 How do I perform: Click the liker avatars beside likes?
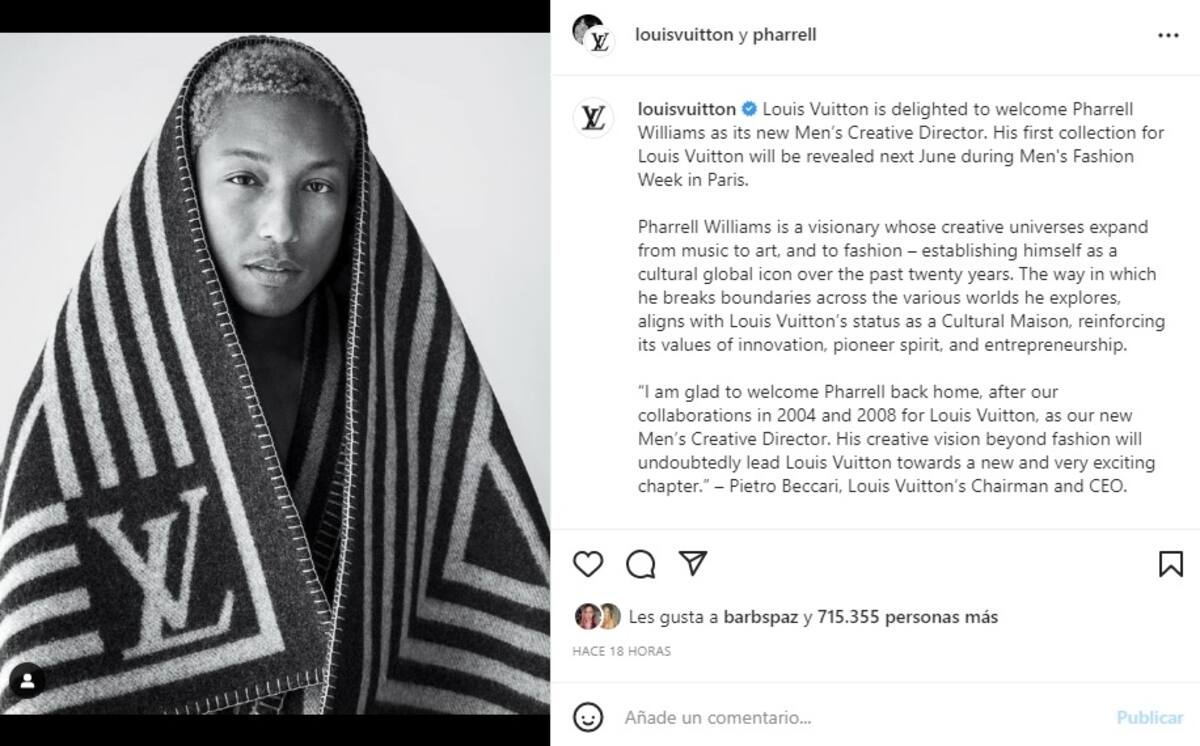point(597,617)
